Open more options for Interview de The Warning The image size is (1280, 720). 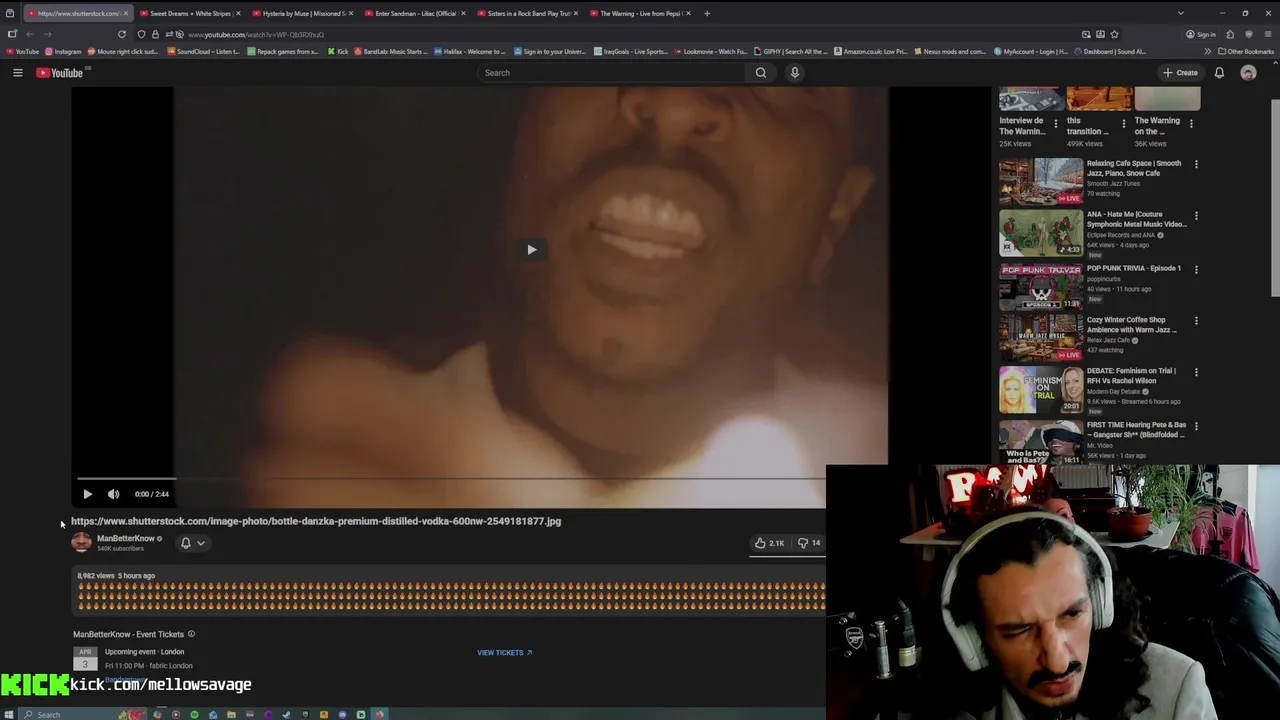[1055, 124]
